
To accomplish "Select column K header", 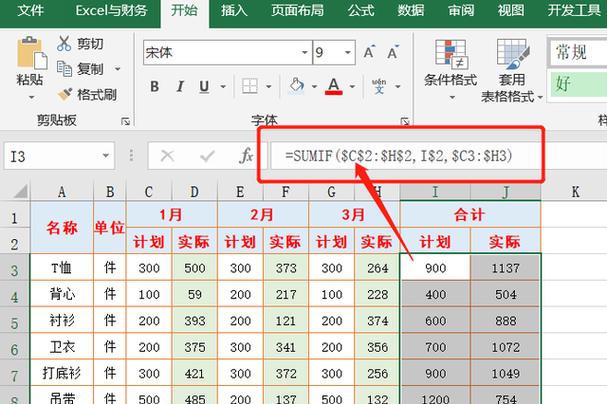I will click(x=575, y=192).
